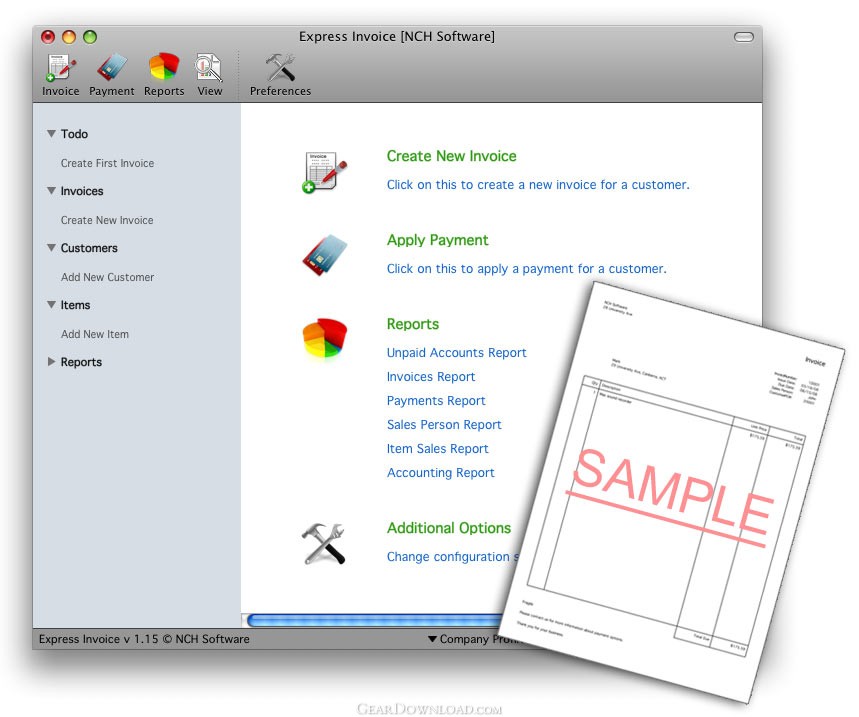Click the Todo sidebar heading text
Image resolution: width=859 pixels, height=717 pixels.
74,134
